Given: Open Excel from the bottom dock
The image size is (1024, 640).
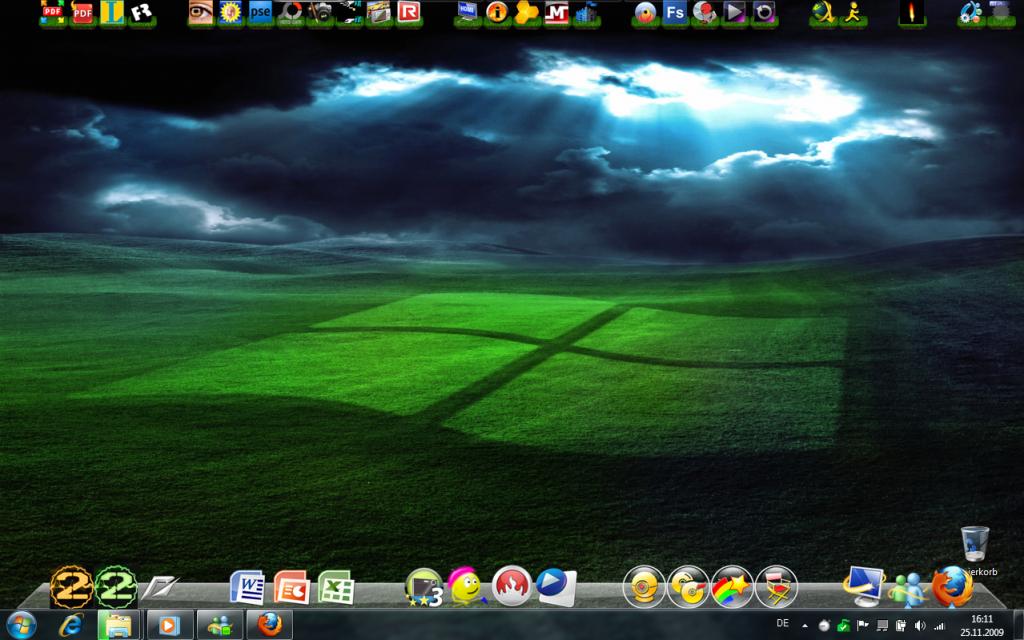Looking at the screenshot, I should [336, 586].
